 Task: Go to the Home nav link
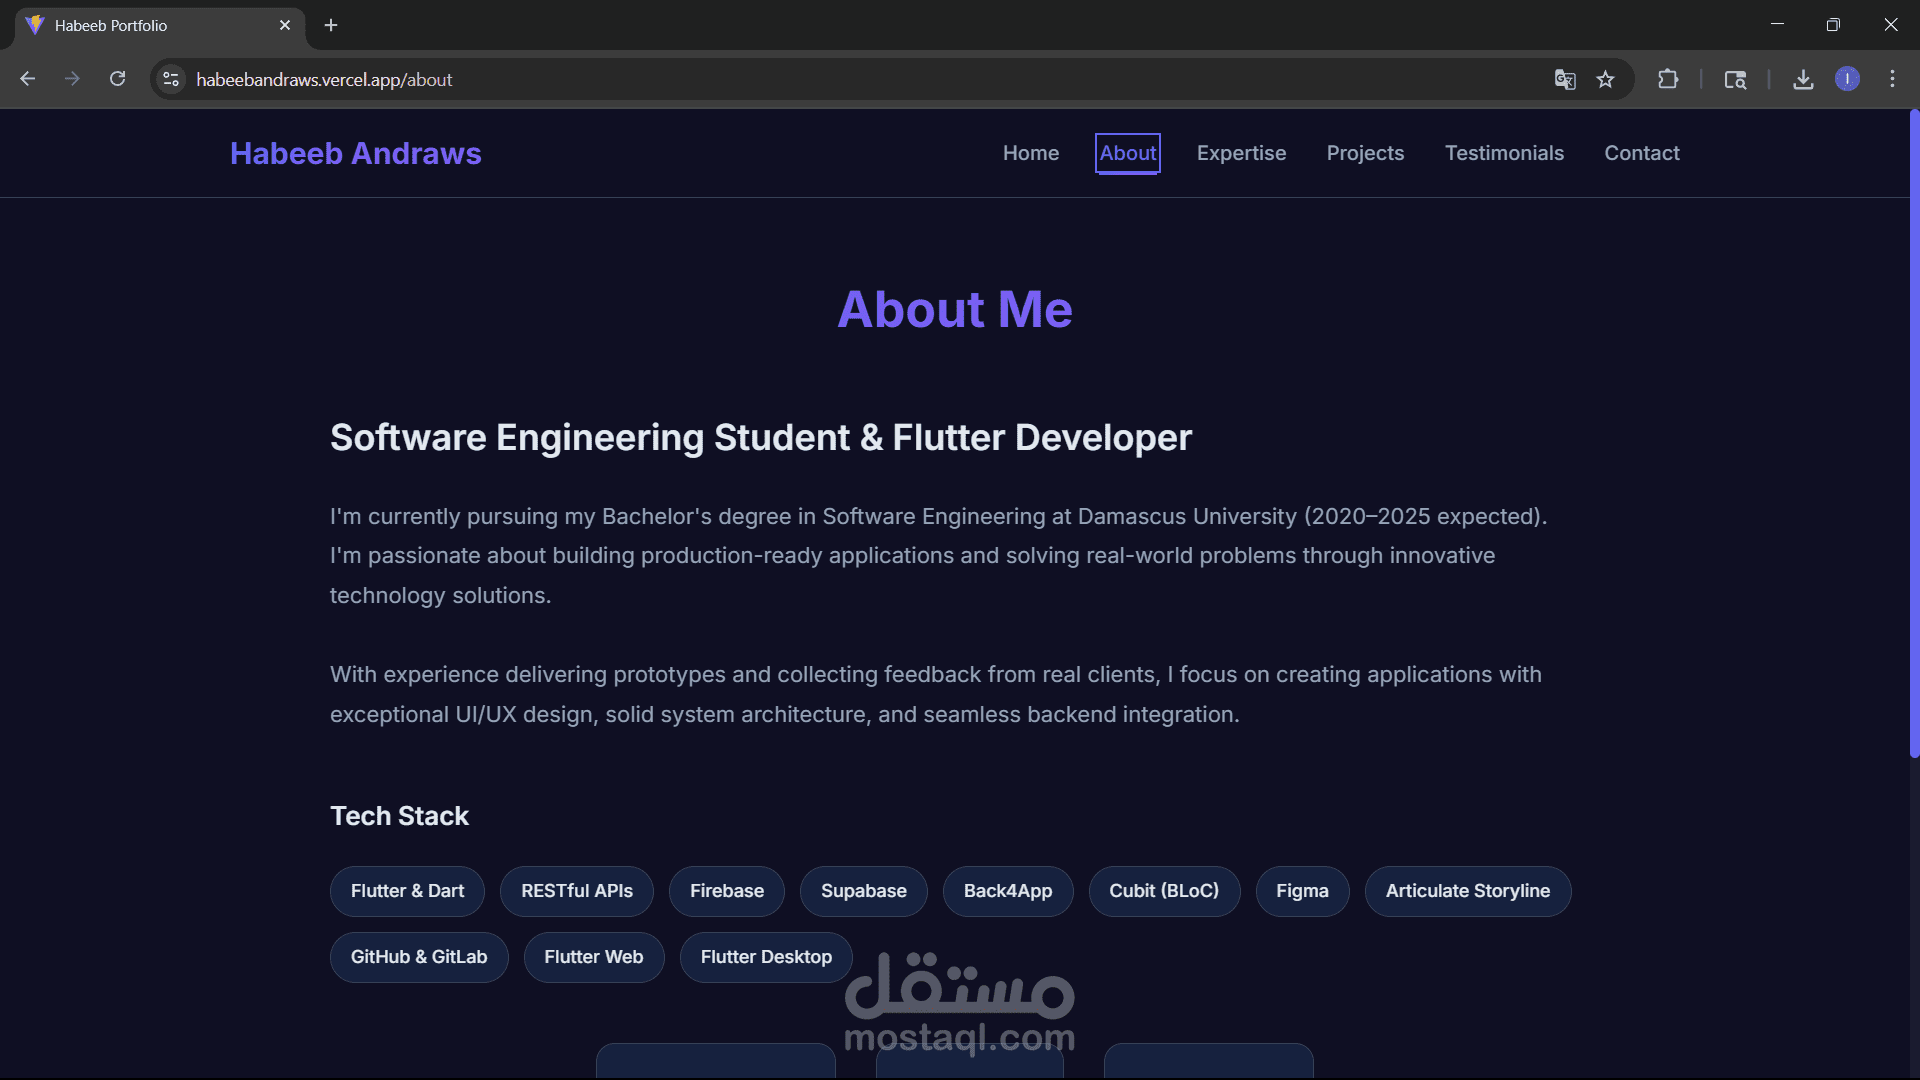pyautogui.click(x=1031, y=153)
